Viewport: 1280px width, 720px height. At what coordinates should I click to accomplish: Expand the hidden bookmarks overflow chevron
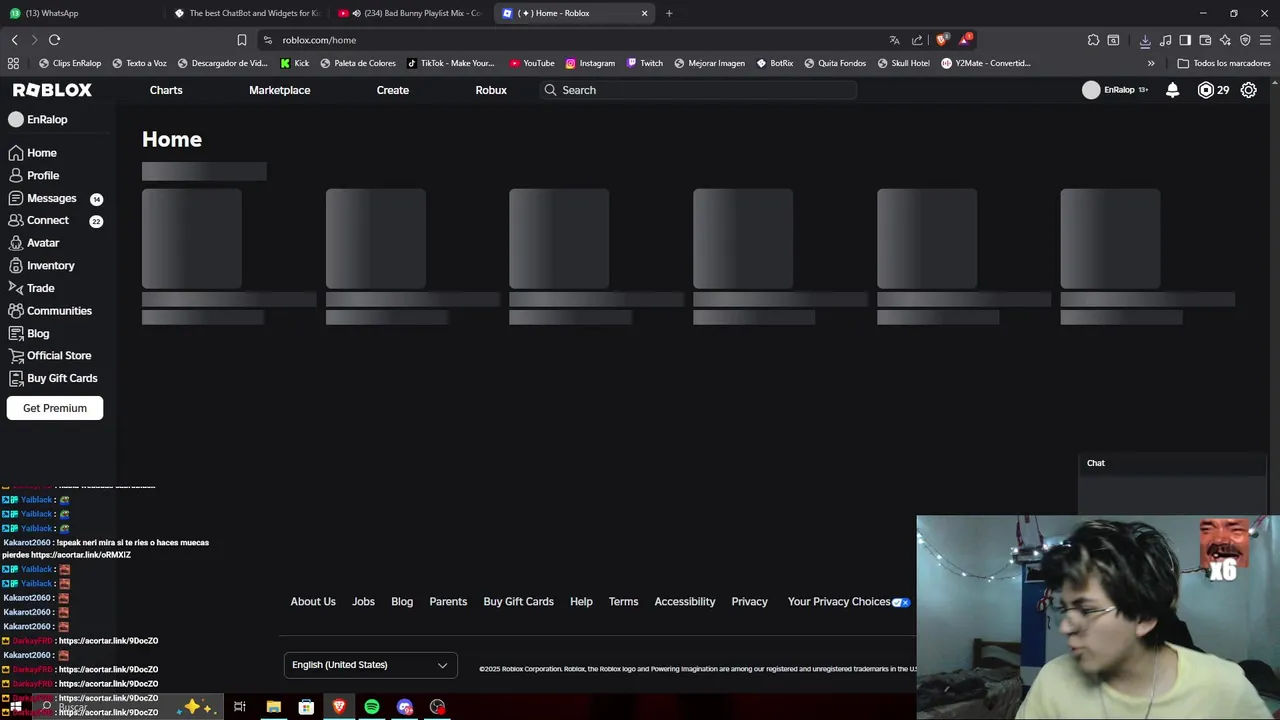pyautogui.click(x=1151, y=63)
